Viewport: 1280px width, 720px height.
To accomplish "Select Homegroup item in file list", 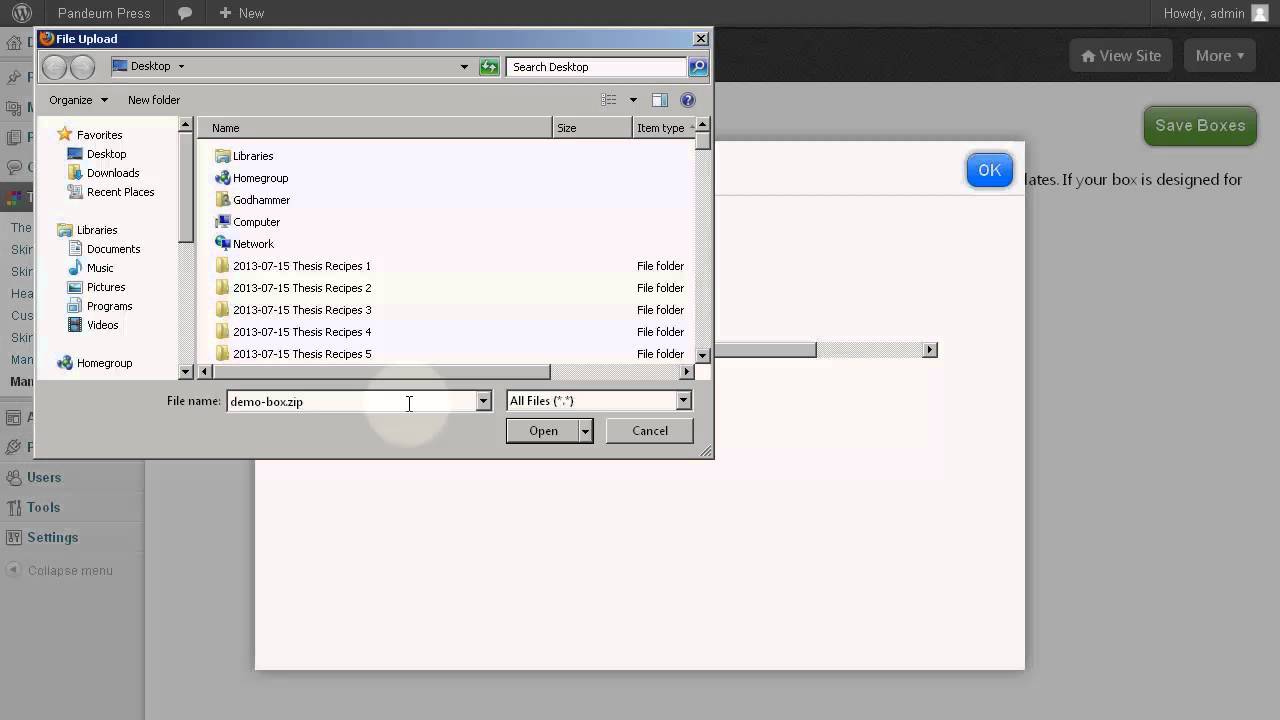I will (x=260, y=178).
